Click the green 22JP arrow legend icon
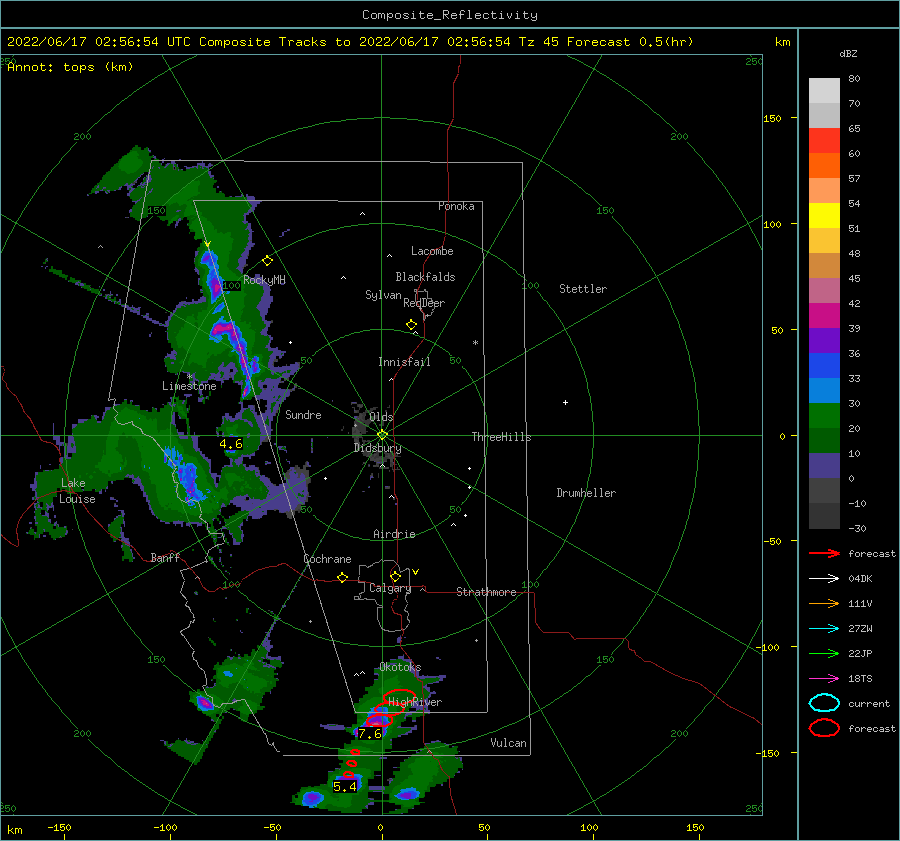The image size is (900, 841). pos(824,653)
